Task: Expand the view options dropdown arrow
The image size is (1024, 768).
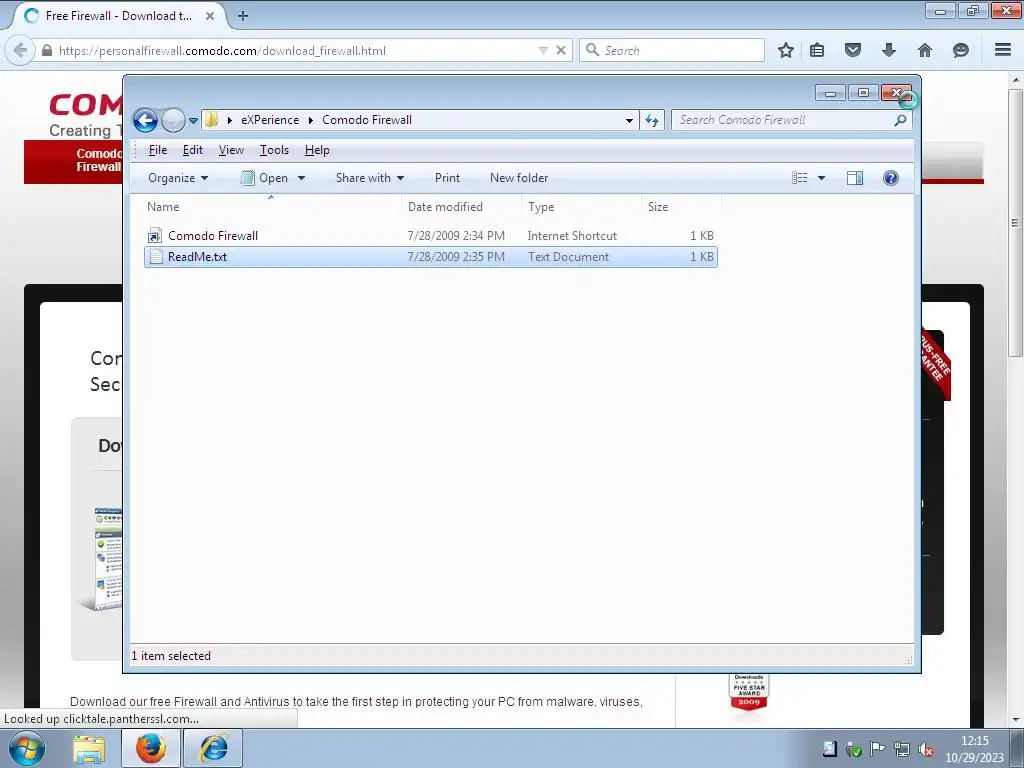Action: pyautogui.click(x=822, y=178)
